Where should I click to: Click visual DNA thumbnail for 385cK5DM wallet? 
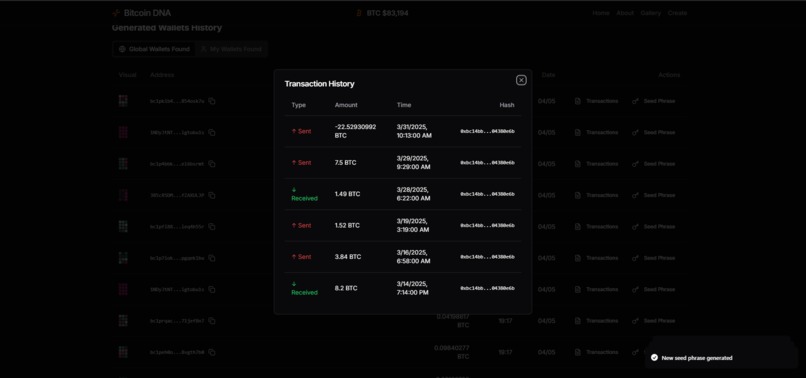[123, 195]
